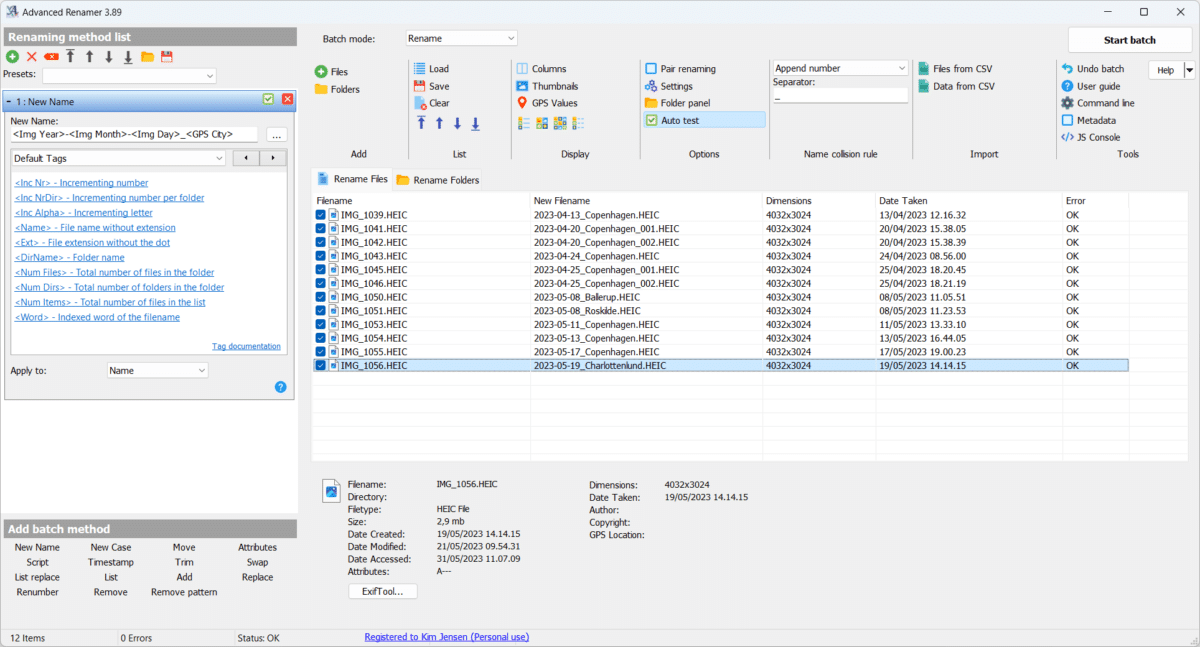Open the Tag documentation link
The height and width of the screenshot is (647, 1200).
(x=246, y=346)
